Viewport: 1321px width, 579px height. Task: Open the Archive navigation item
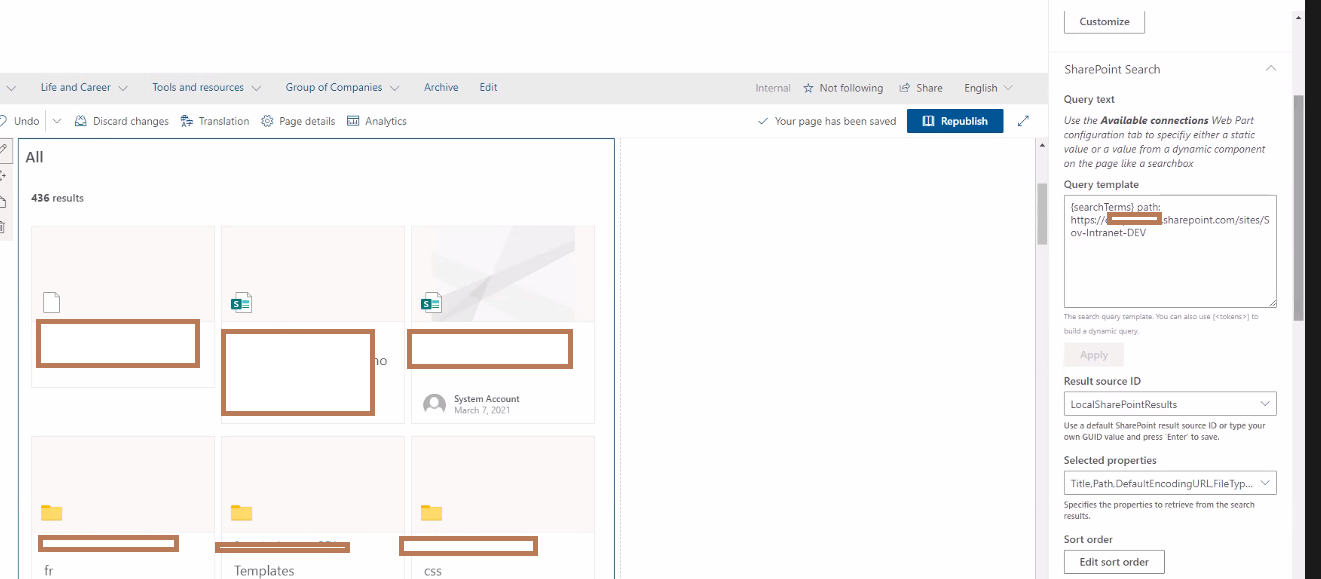(x=441, y=88)
